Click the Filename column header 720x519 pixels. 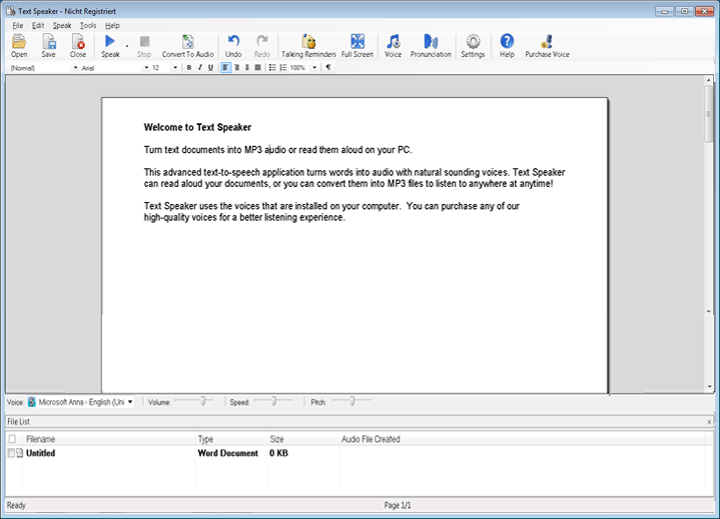[x=41, y=438]
